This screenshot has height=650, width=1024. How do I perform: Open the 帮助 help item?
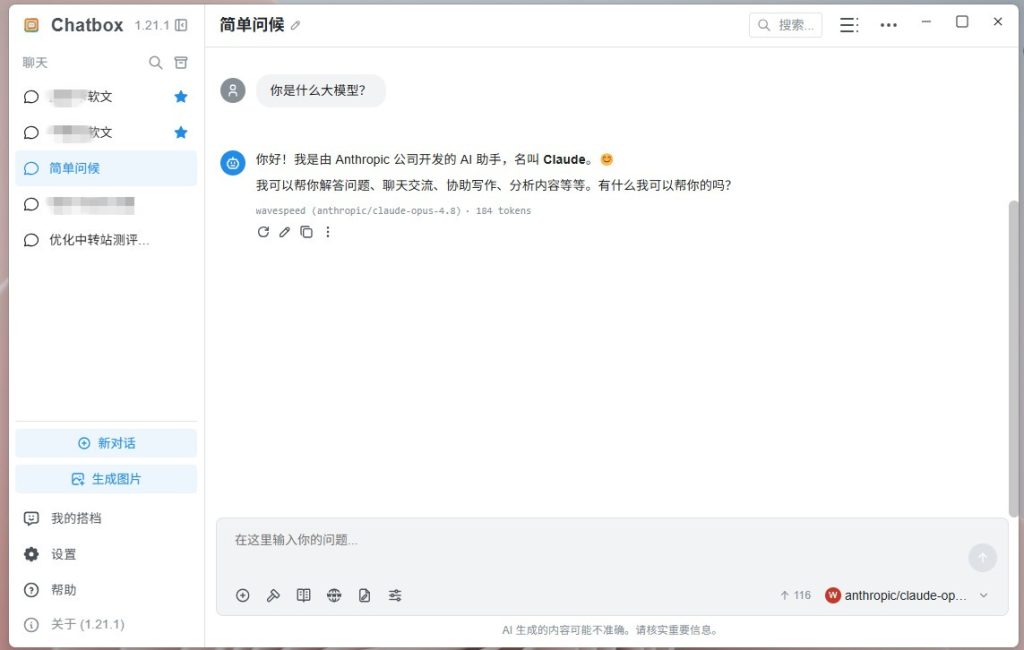click(106, 590)
